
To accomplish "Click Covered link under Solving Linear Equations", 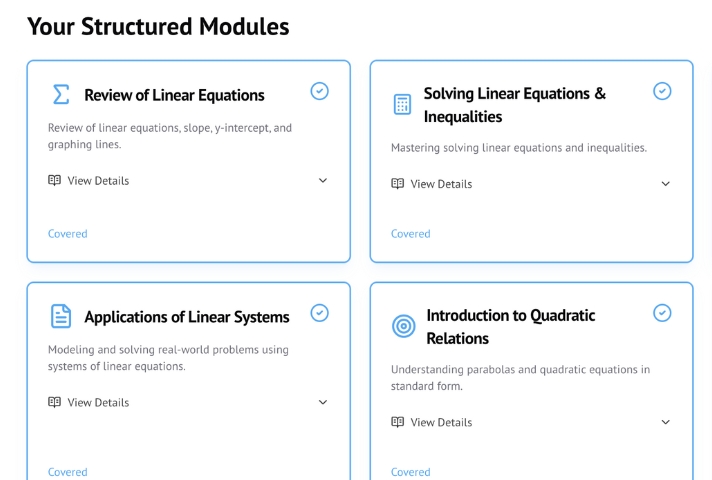I will (x=411, y=234).
